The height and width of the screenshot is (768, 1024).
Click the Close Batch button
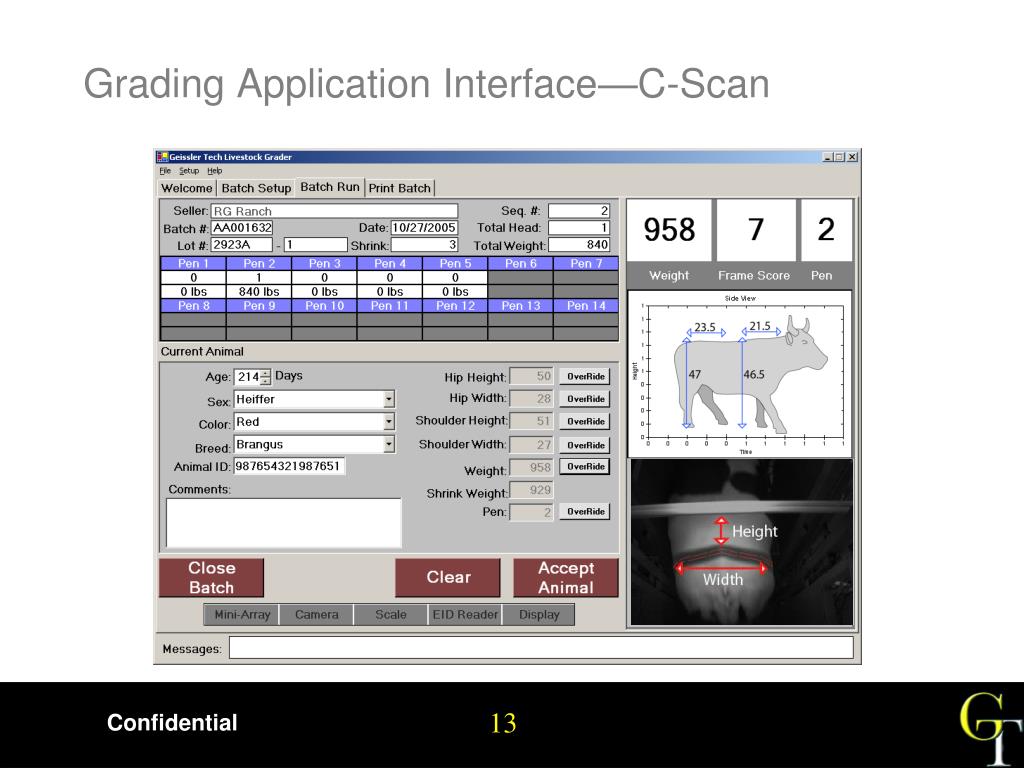[211, 577]
